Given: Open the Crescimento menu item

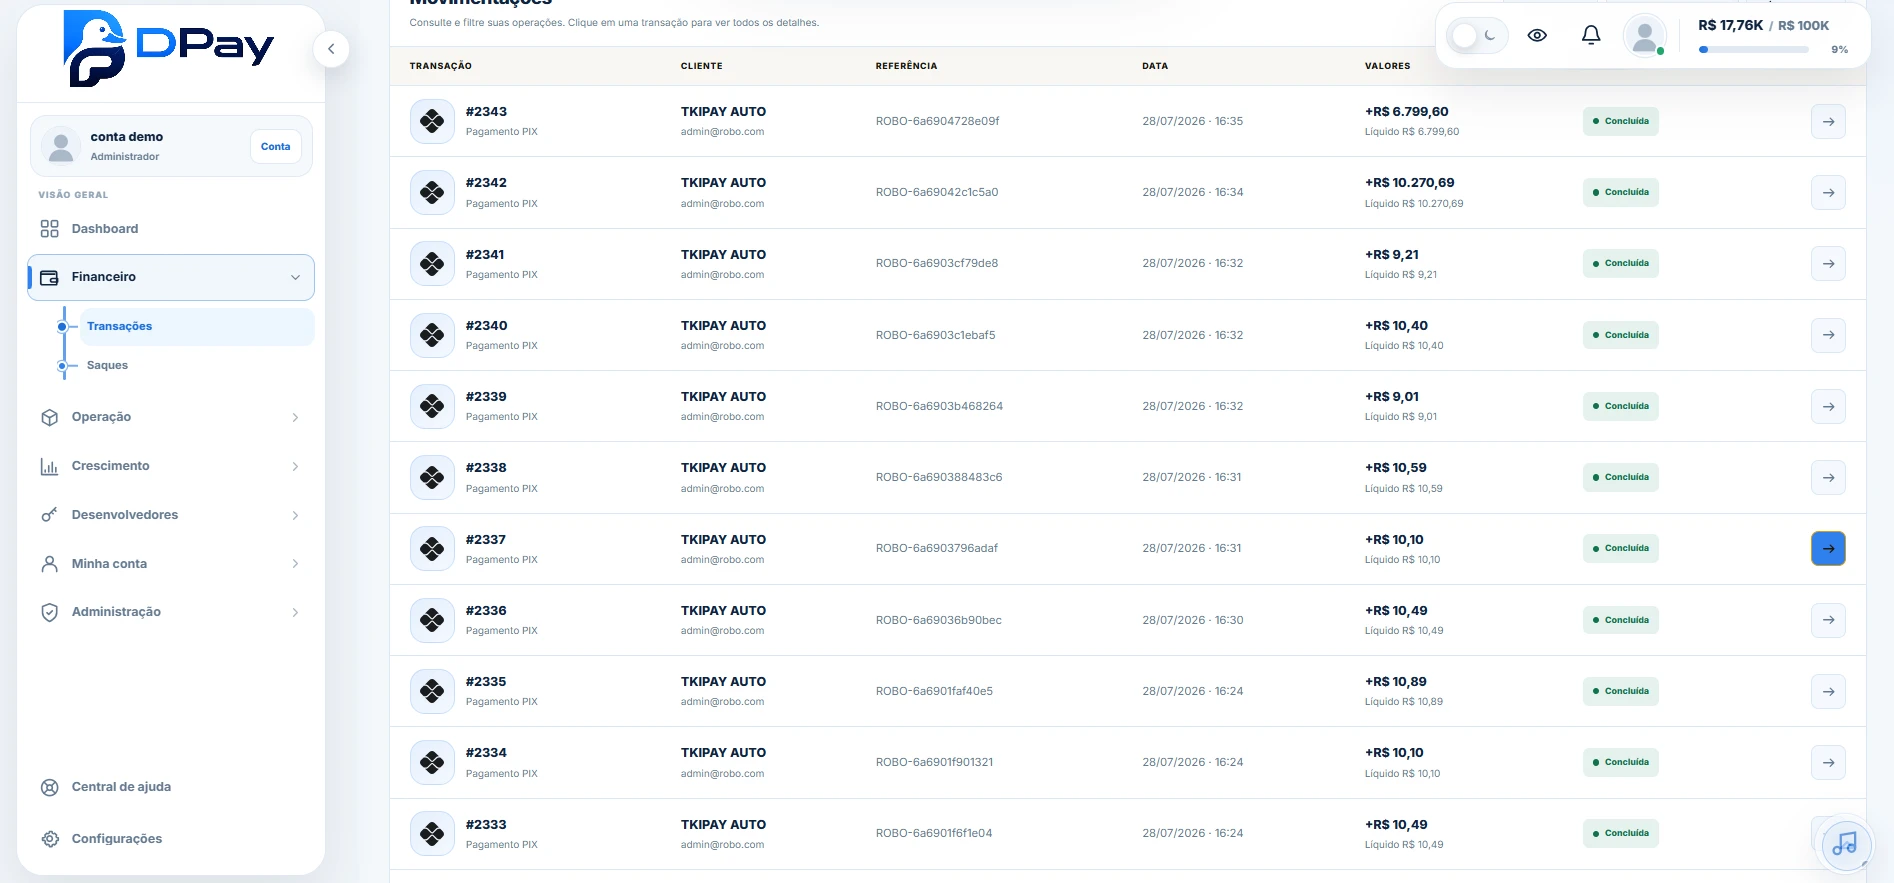Looking at the screenshot, I should (x=171, y=466).
